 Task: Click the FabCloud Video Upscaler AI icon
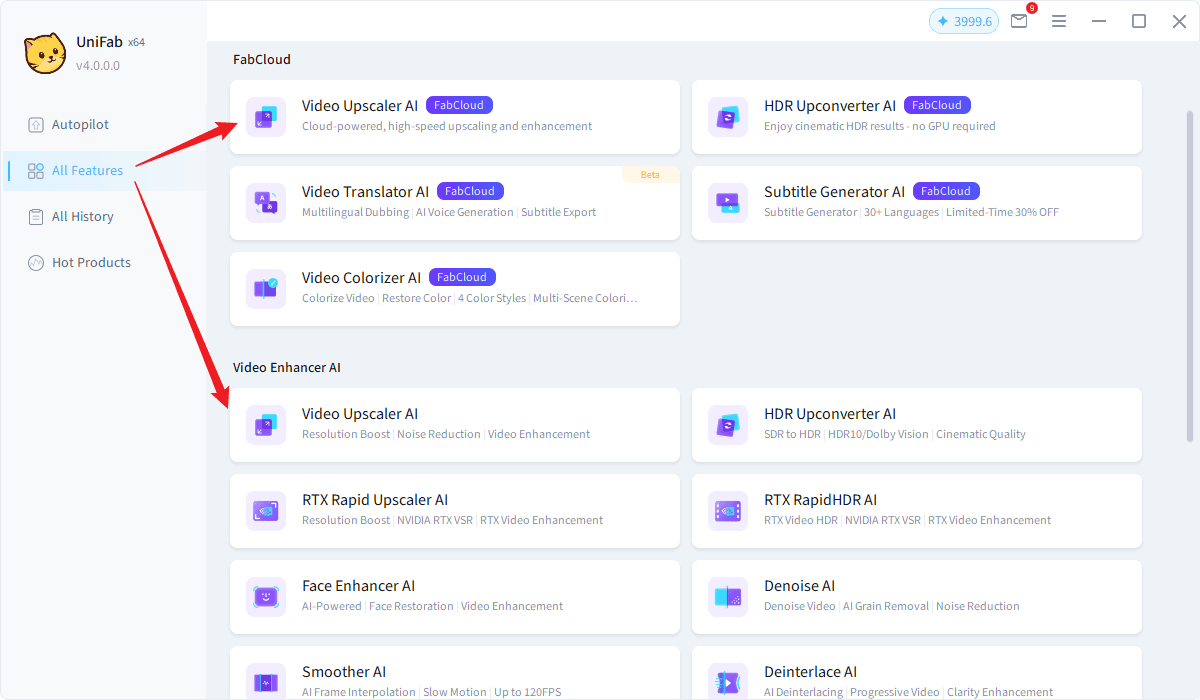(x=266, y=117)
